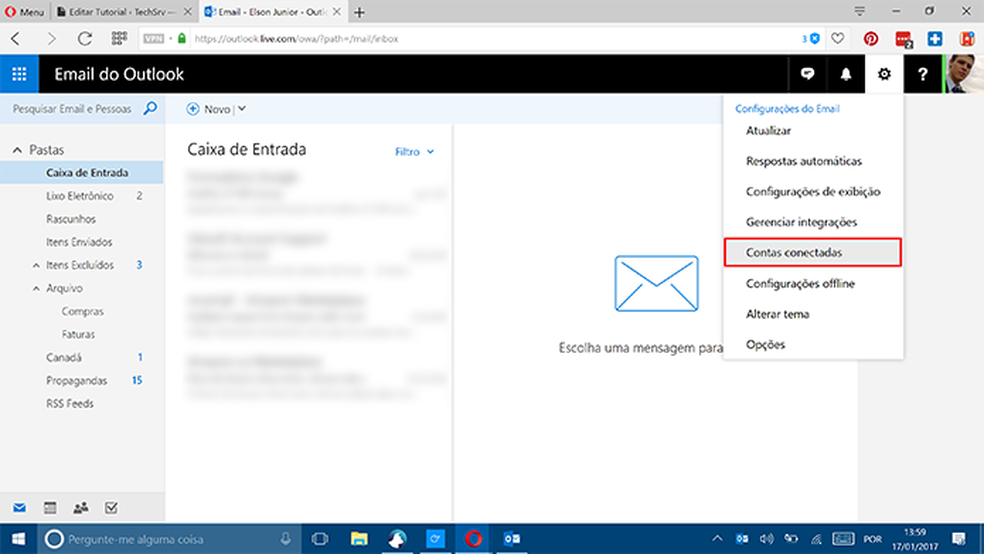Click the VPN badge in address bar
This screenshot has height=554, width=984.
tap(154, 39)
